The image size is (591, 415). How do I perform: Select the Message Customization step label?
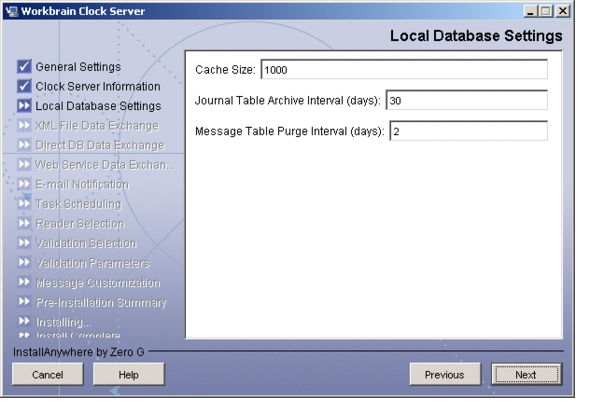[98, 282]
